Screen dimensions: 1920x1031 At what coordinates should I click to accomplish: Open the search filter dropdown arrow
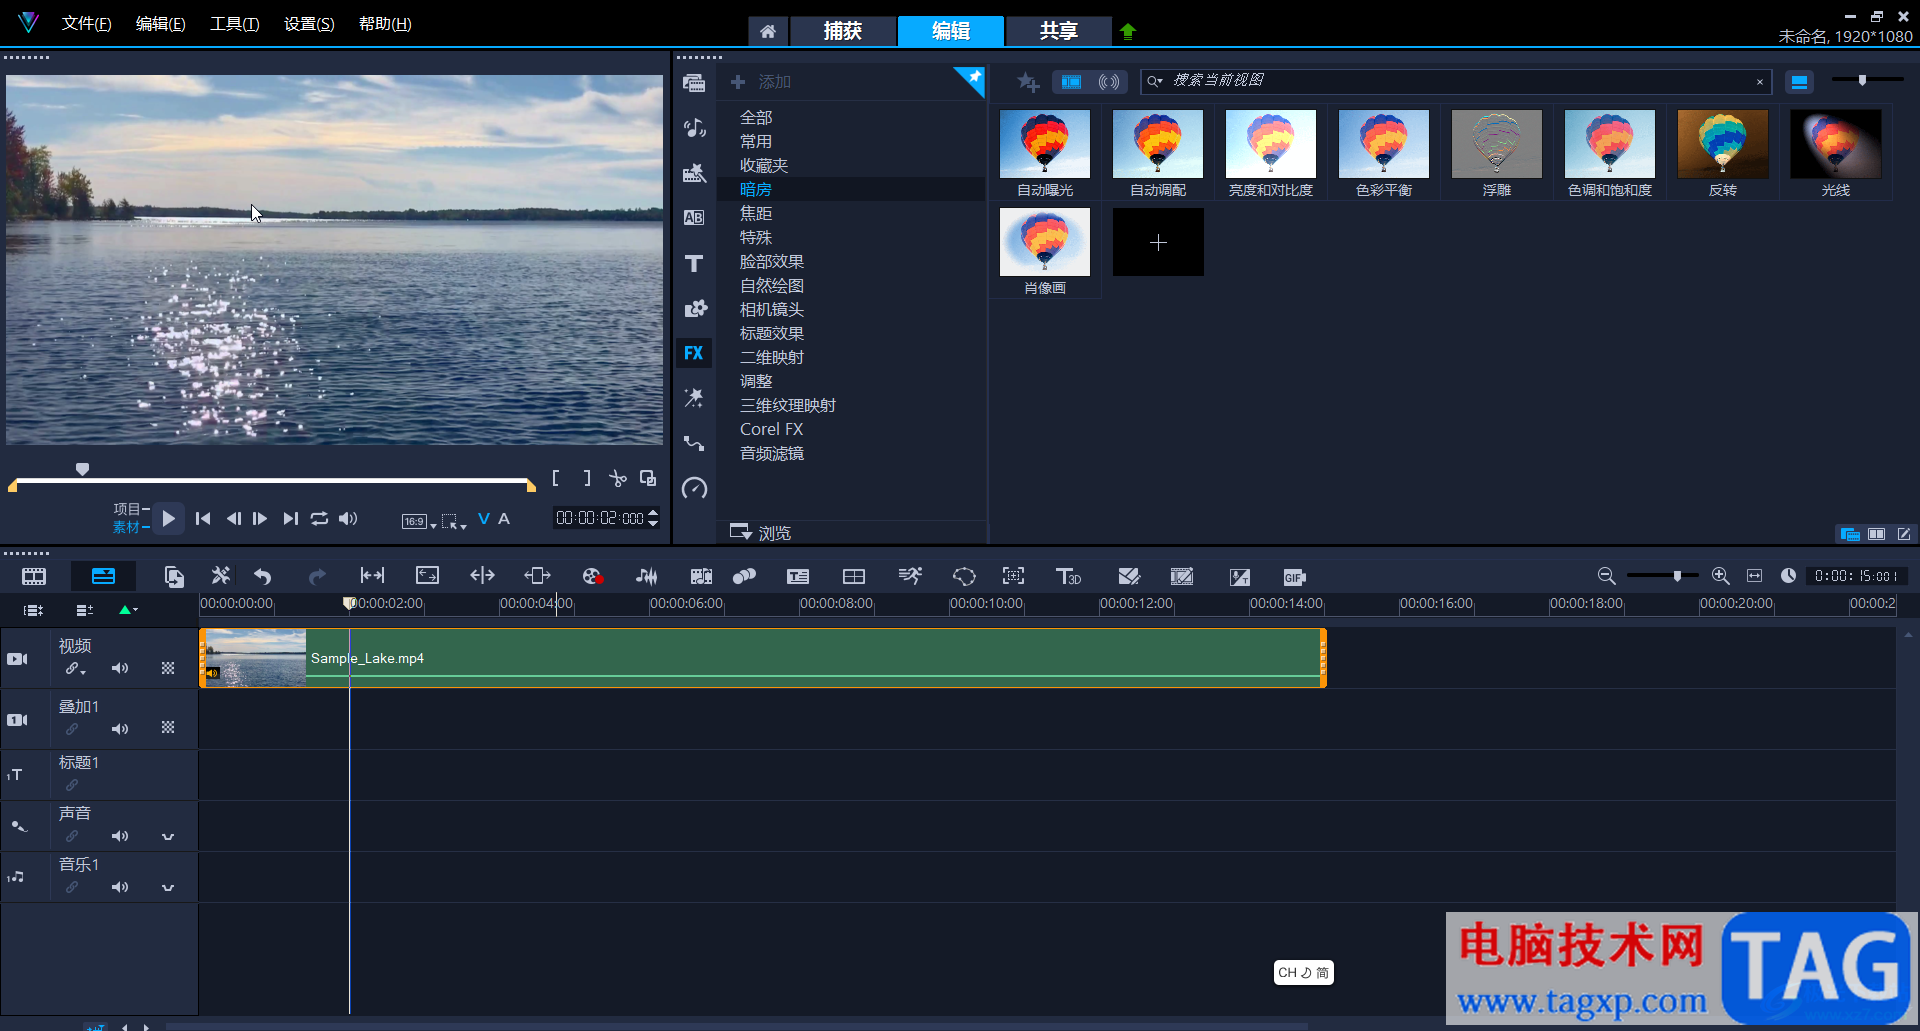coord(1155,81)
